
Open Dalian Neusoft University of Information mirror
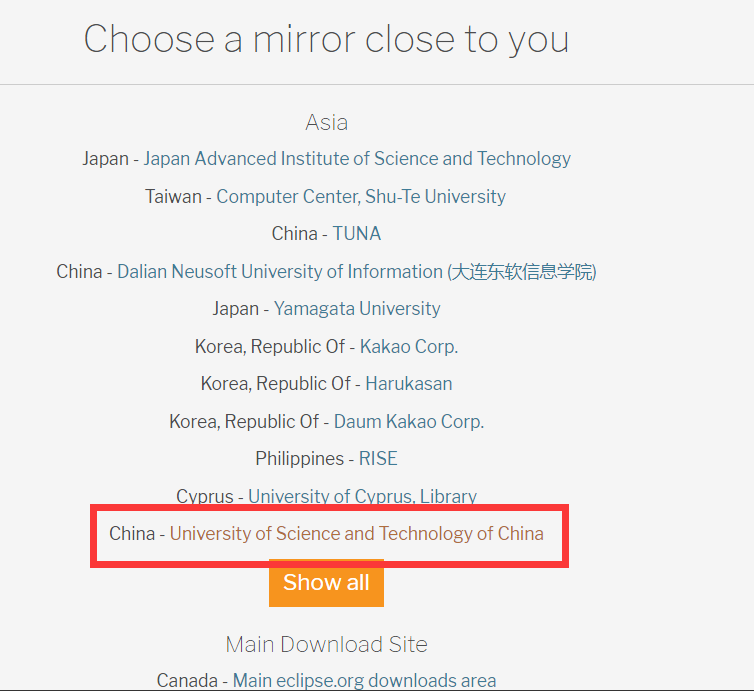pyautogui.click(x=357, y=272)
